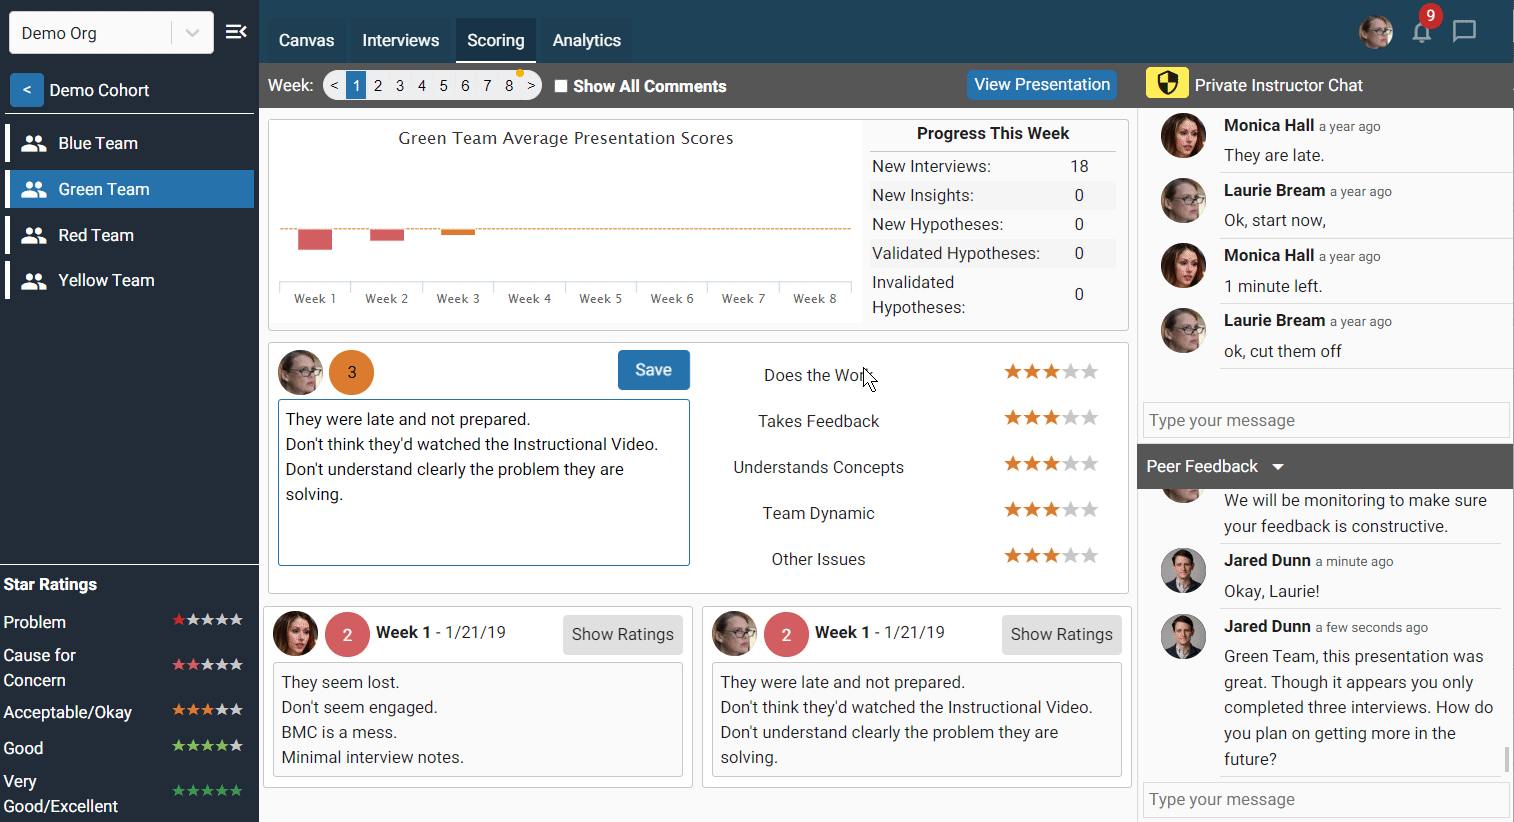Show Ratings on Monica Hall's Week 1 card

pyautogui.click(x=622, y=634)
